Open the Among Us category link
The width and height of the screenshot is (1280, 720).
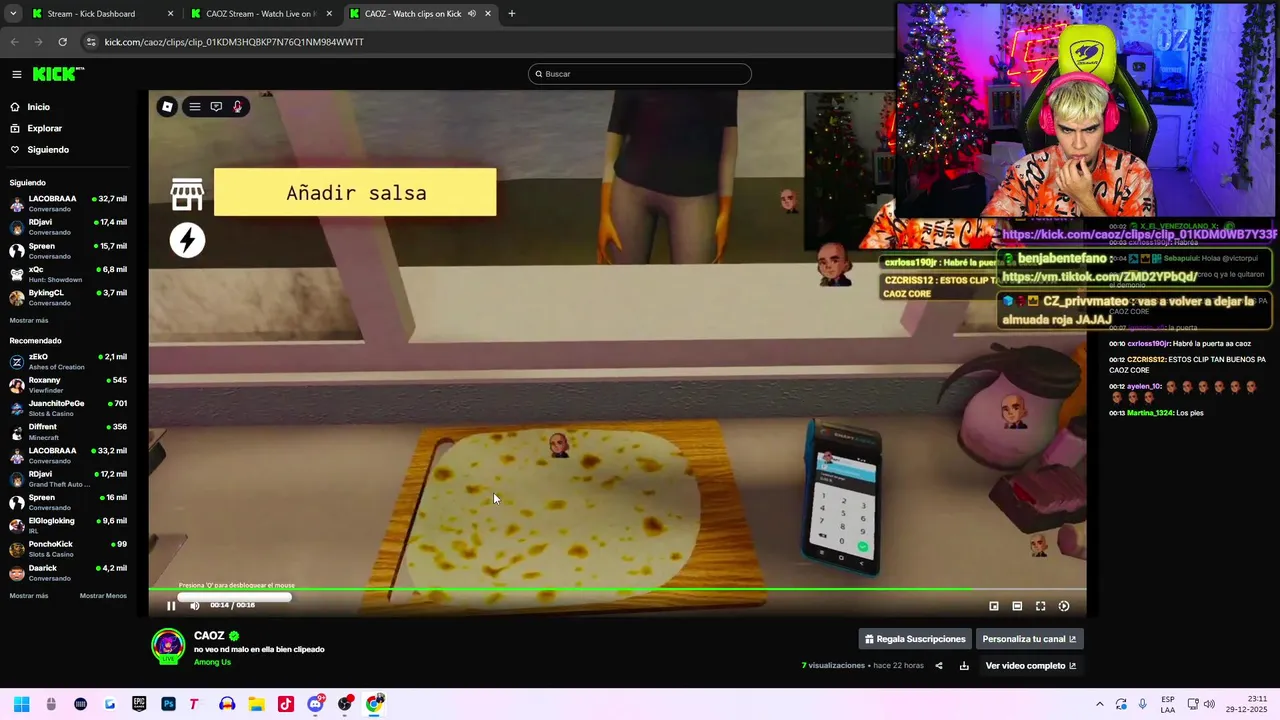point(212,662)
